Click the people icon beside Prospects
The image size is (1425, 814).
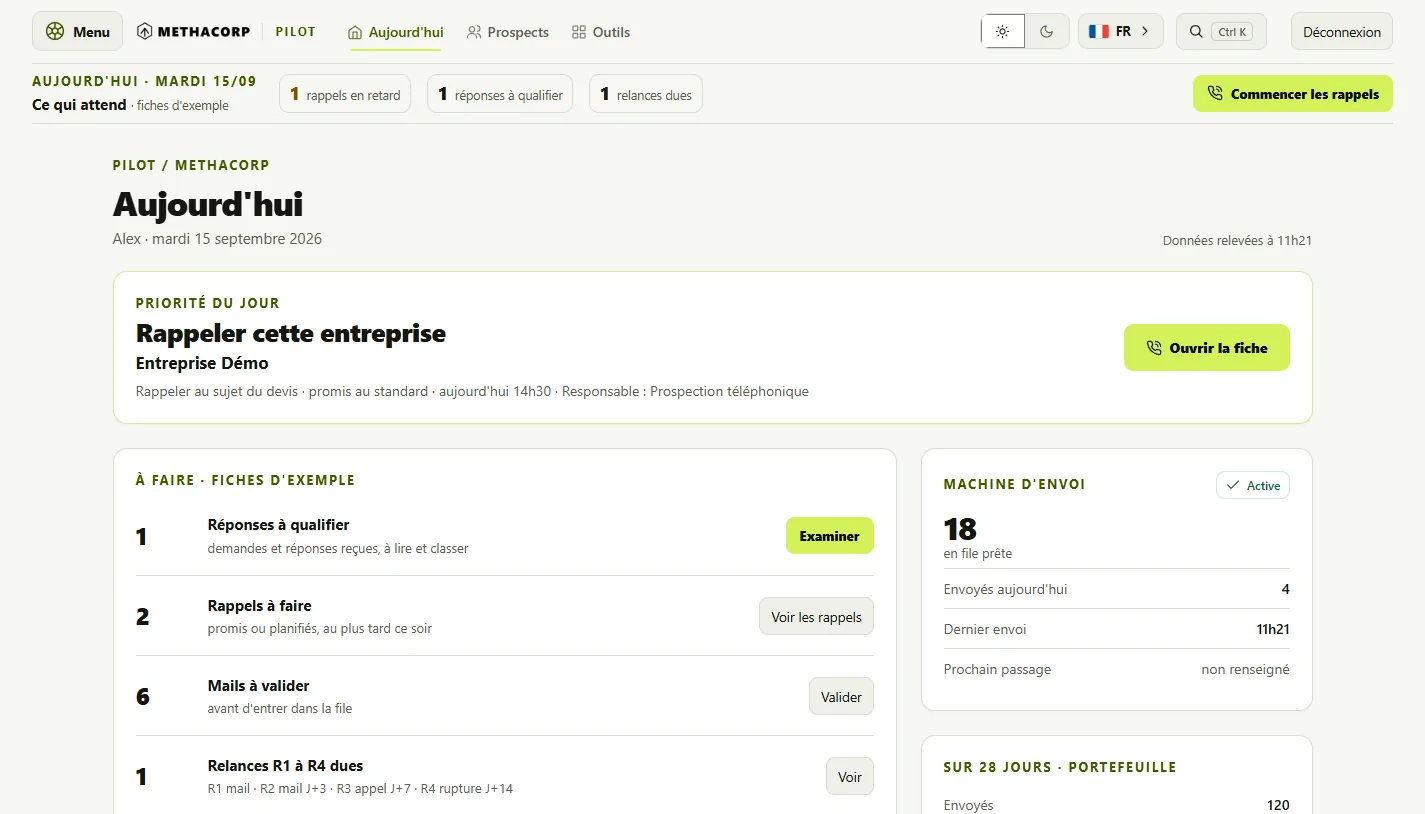474,32
